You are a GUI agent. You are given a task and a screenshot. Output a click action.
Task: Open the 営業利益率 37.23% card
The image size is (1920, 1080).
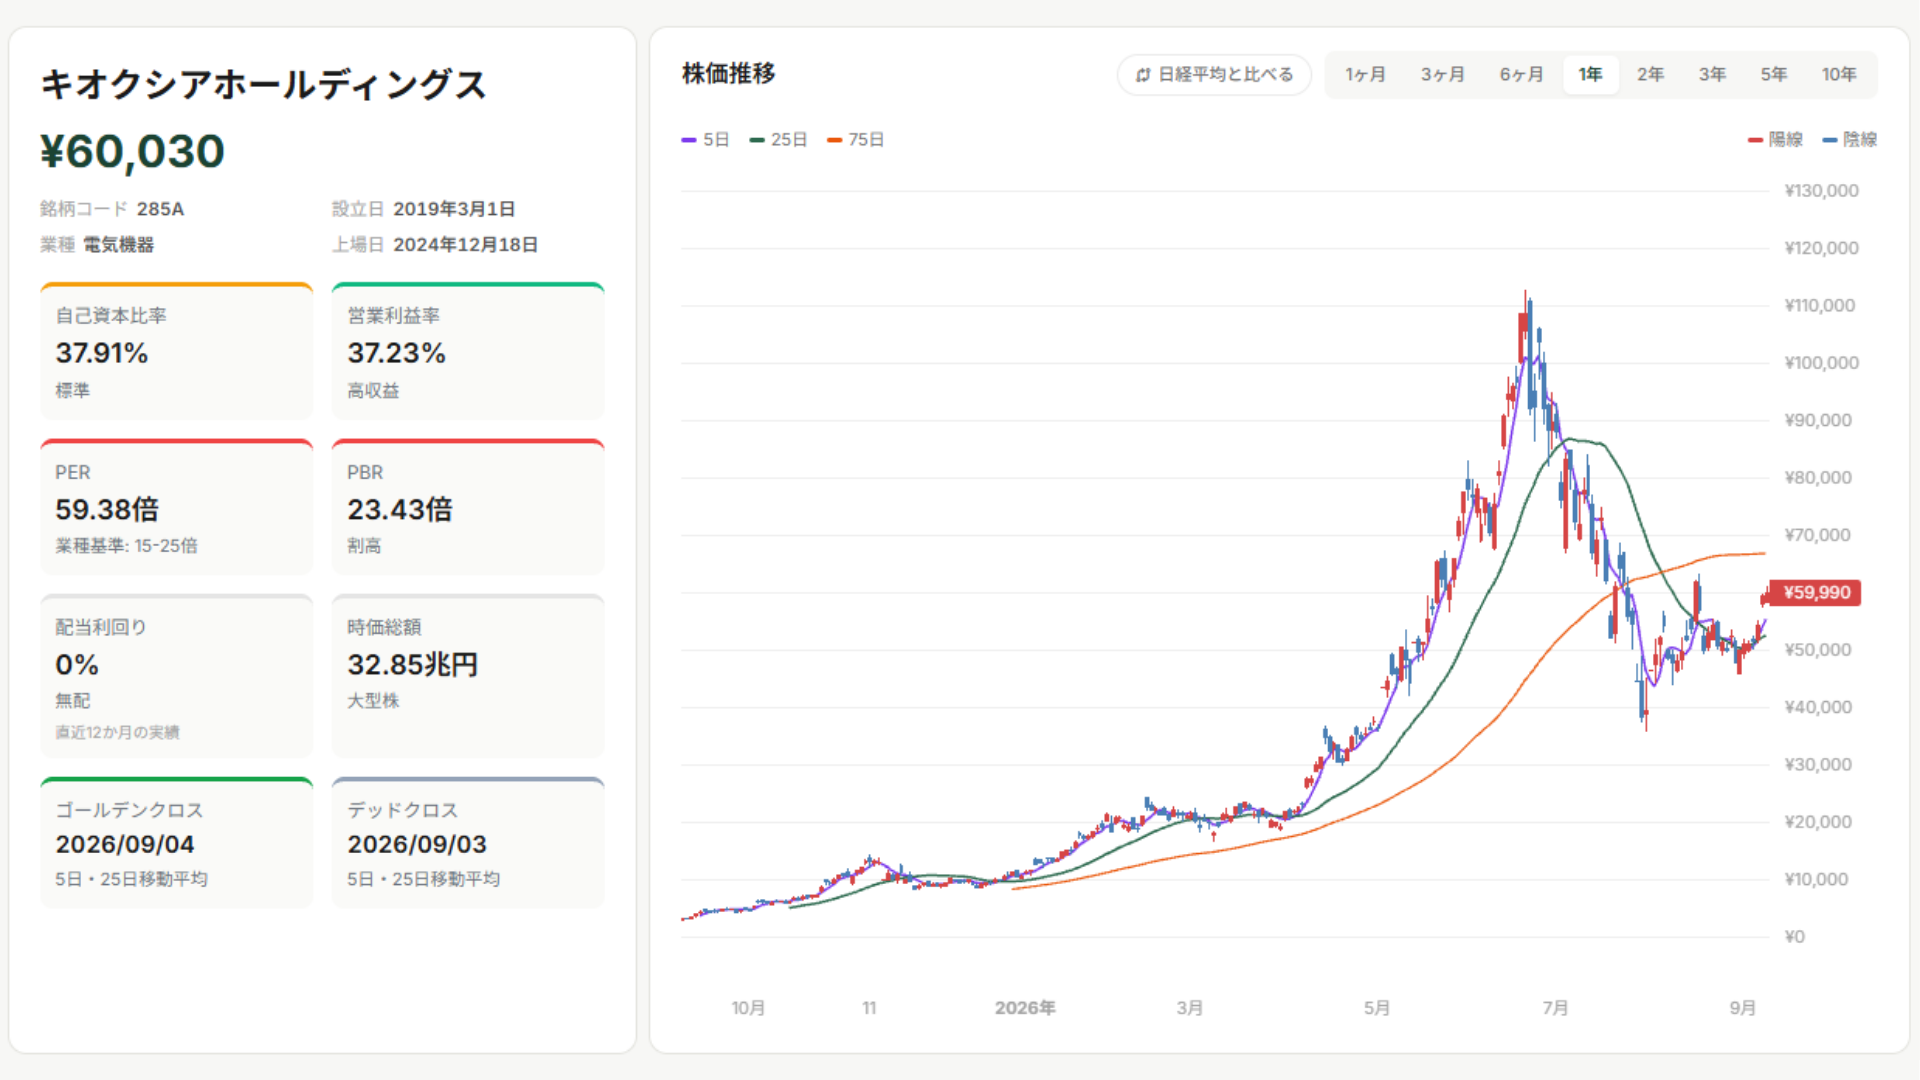point(468,351)
